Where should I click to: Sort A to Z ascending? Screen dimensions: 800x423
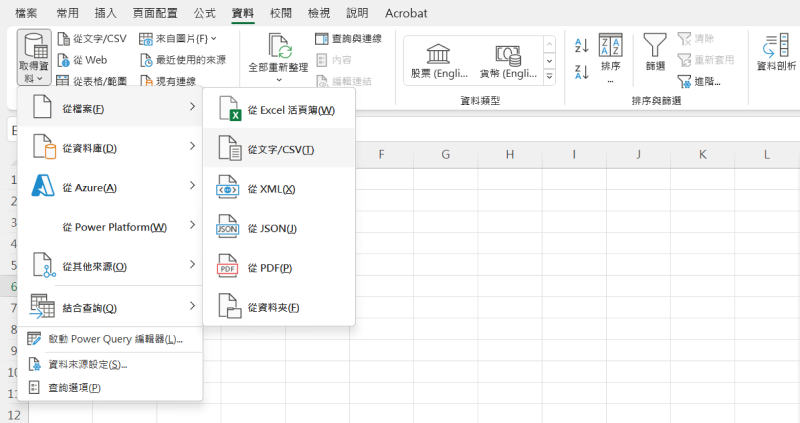[582, 45]
